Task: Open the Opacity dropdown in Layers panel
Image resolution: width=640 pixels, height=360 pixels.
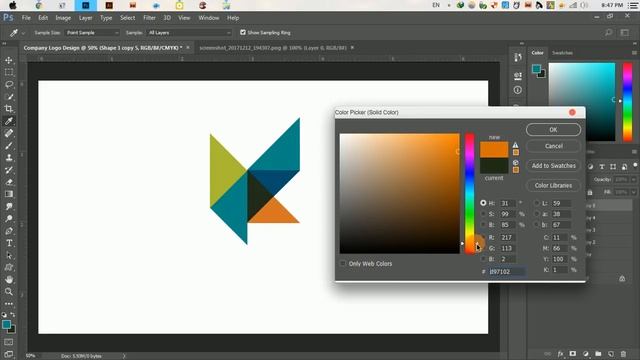Action: 633,180
